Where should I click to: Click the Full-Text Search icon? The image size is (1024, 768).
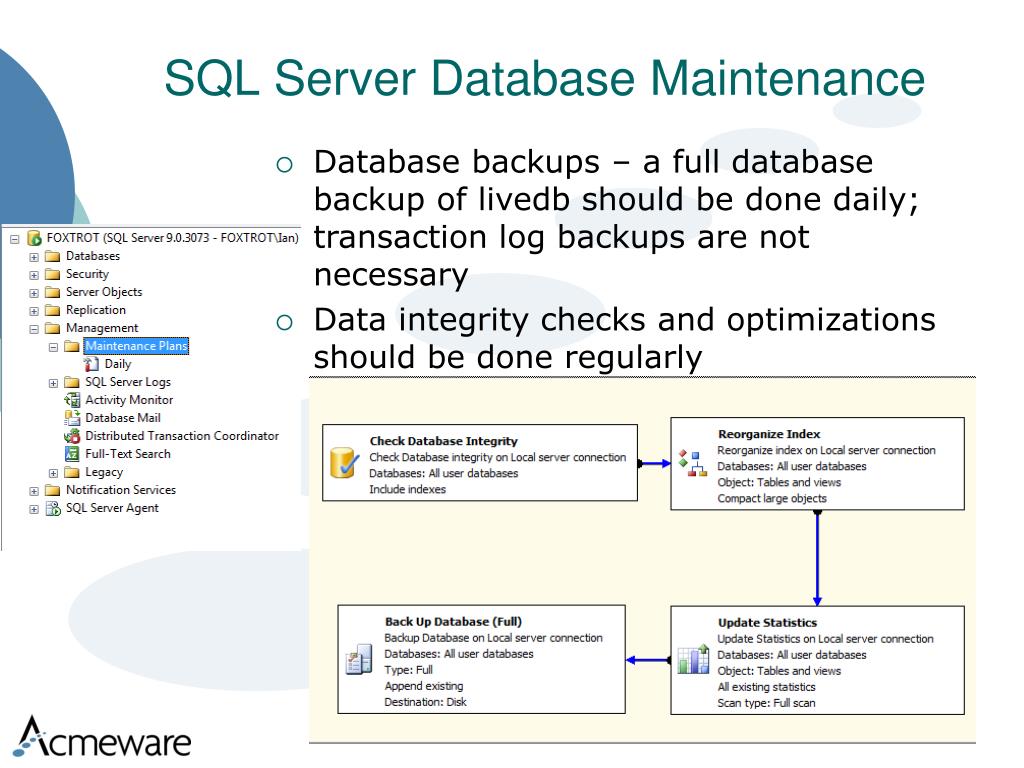pyautogui.click(x=72, y=454)
